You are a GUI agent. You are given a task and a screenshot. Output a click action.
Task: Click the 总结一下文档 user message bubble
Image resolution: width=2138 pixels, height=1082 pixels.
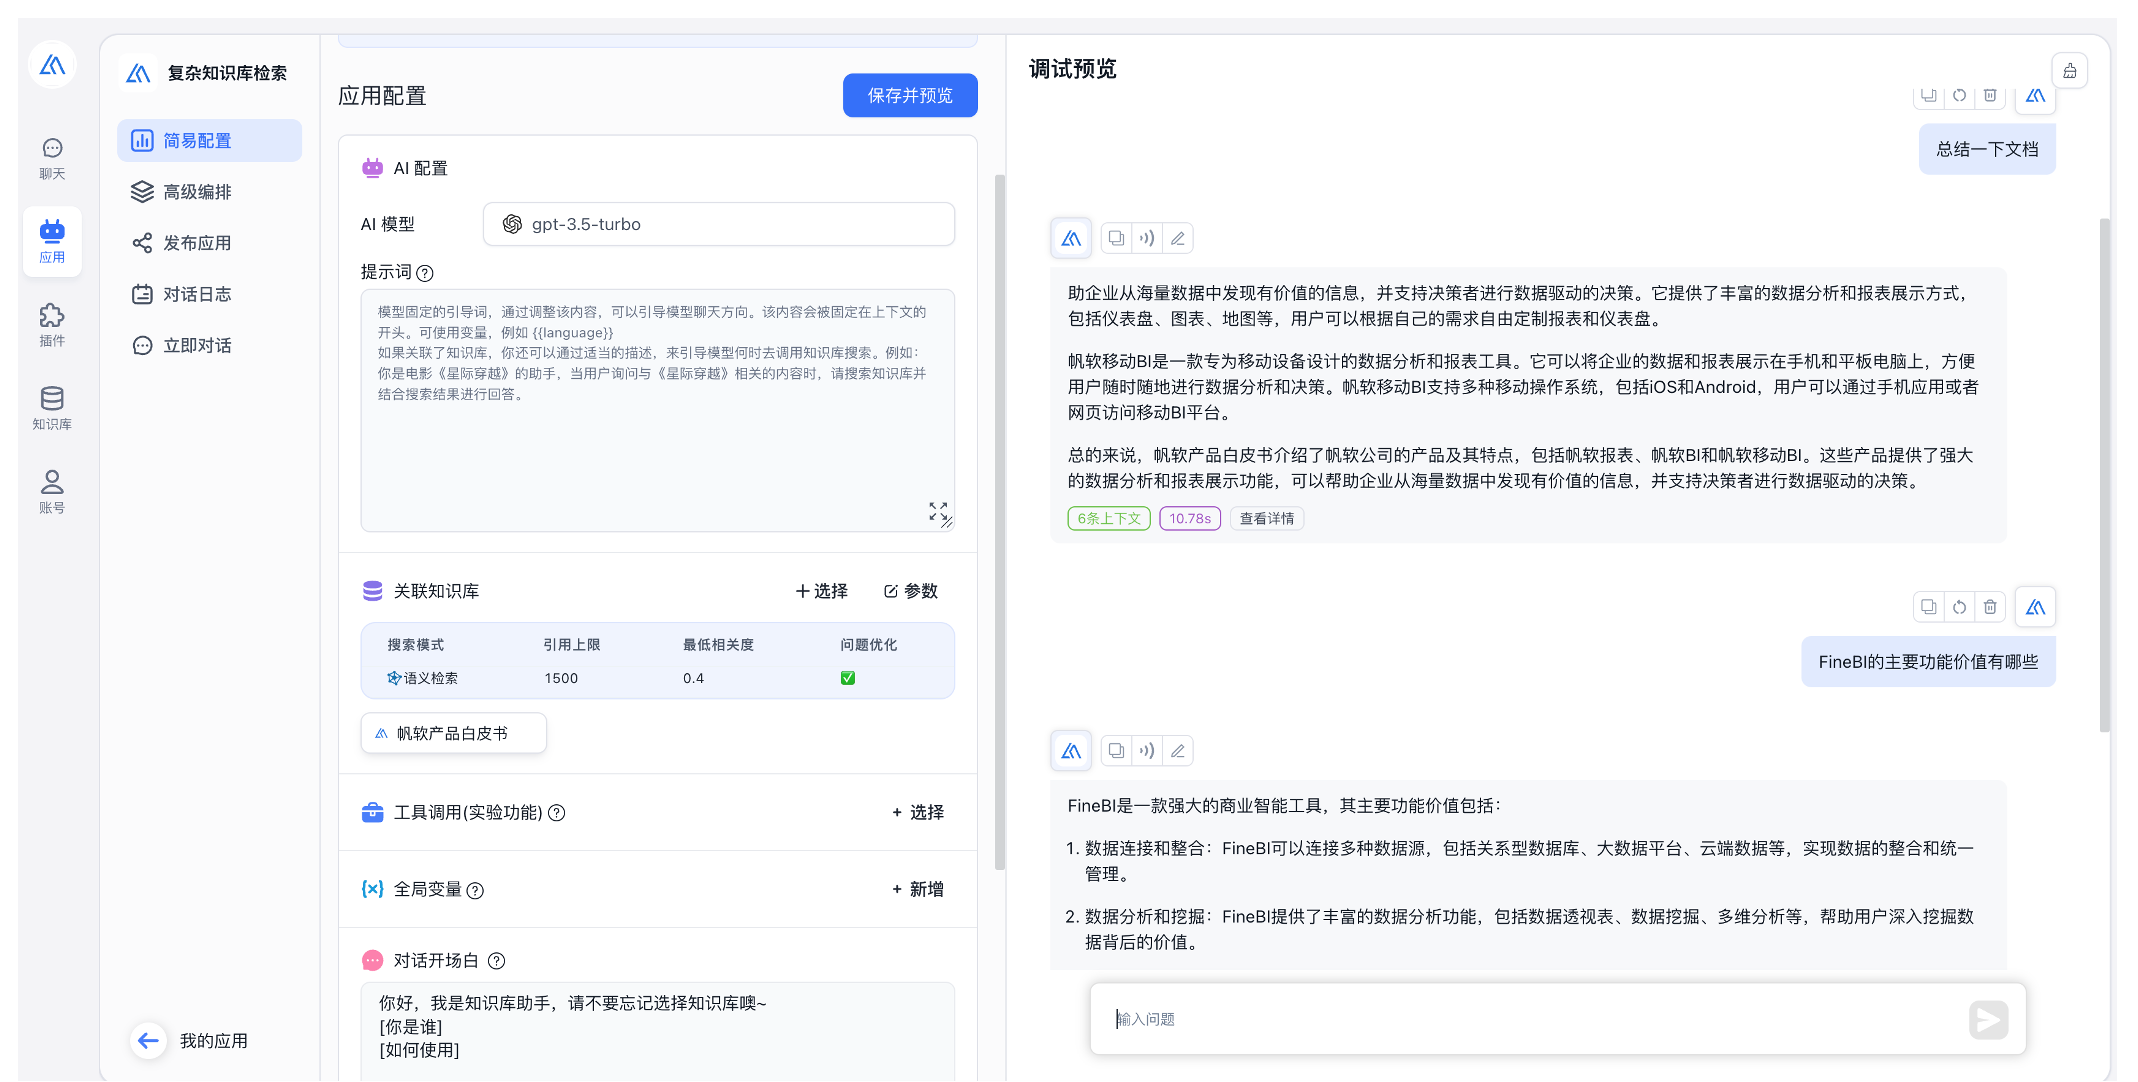1987,149
